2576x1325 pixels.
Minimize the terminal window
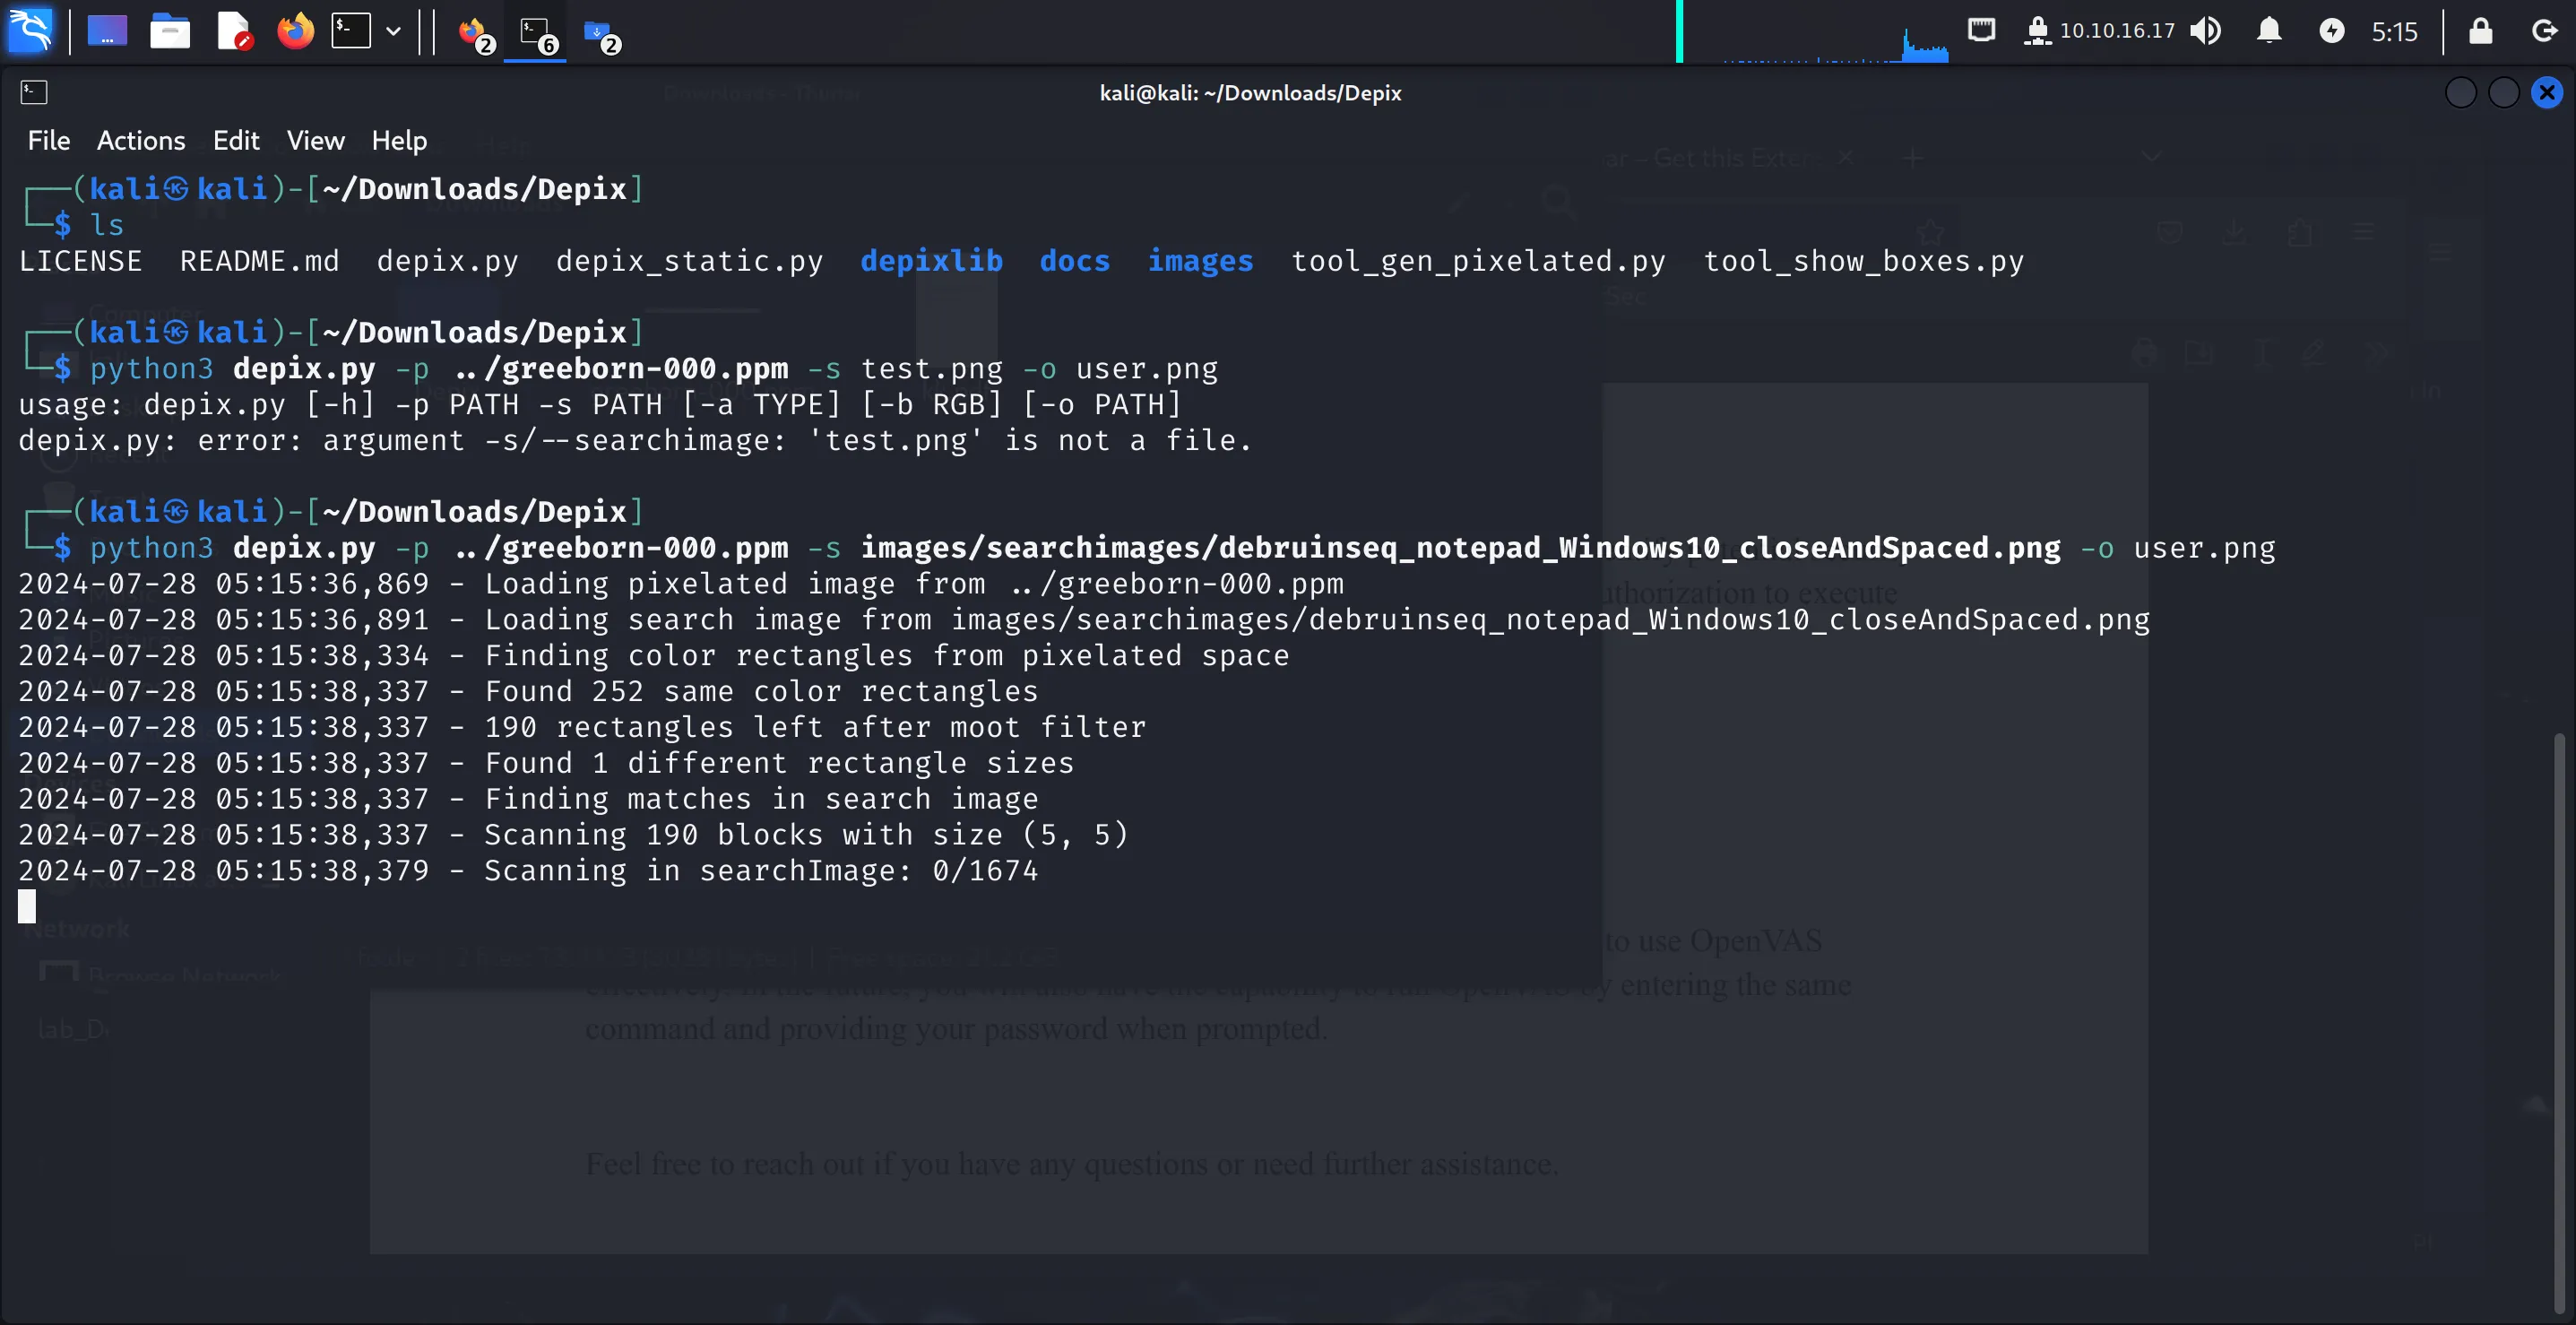tap(2460, 93)
